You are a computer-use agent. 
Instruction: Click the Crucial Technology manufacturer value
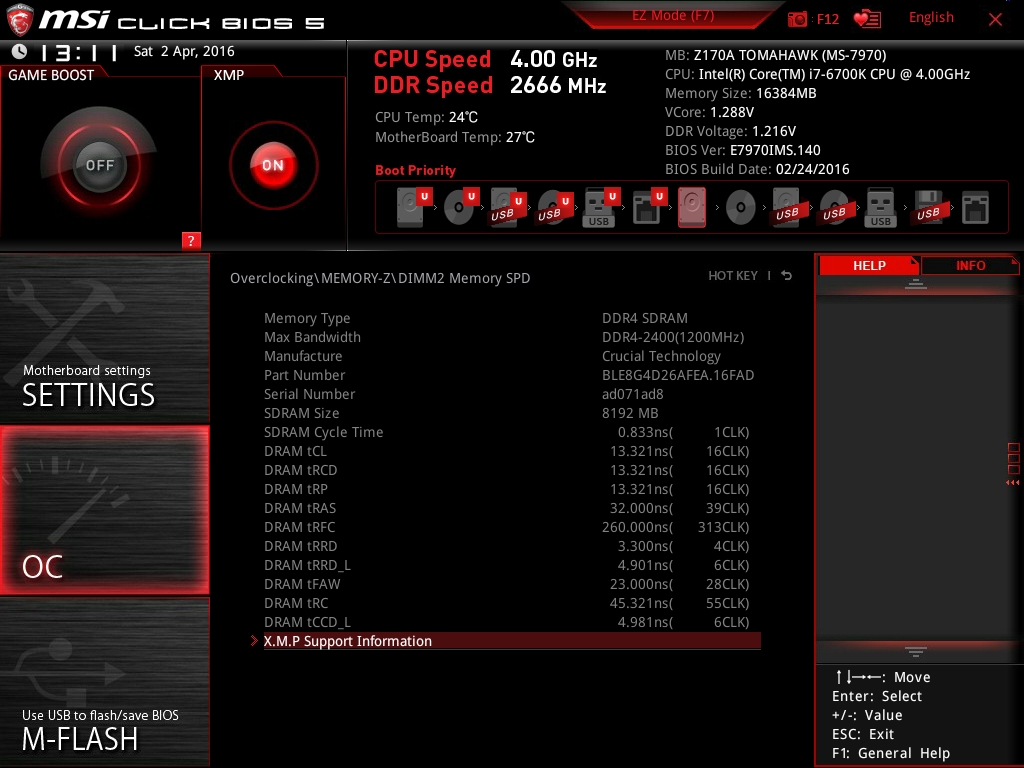pyautogui.click(x=661, y=356)
